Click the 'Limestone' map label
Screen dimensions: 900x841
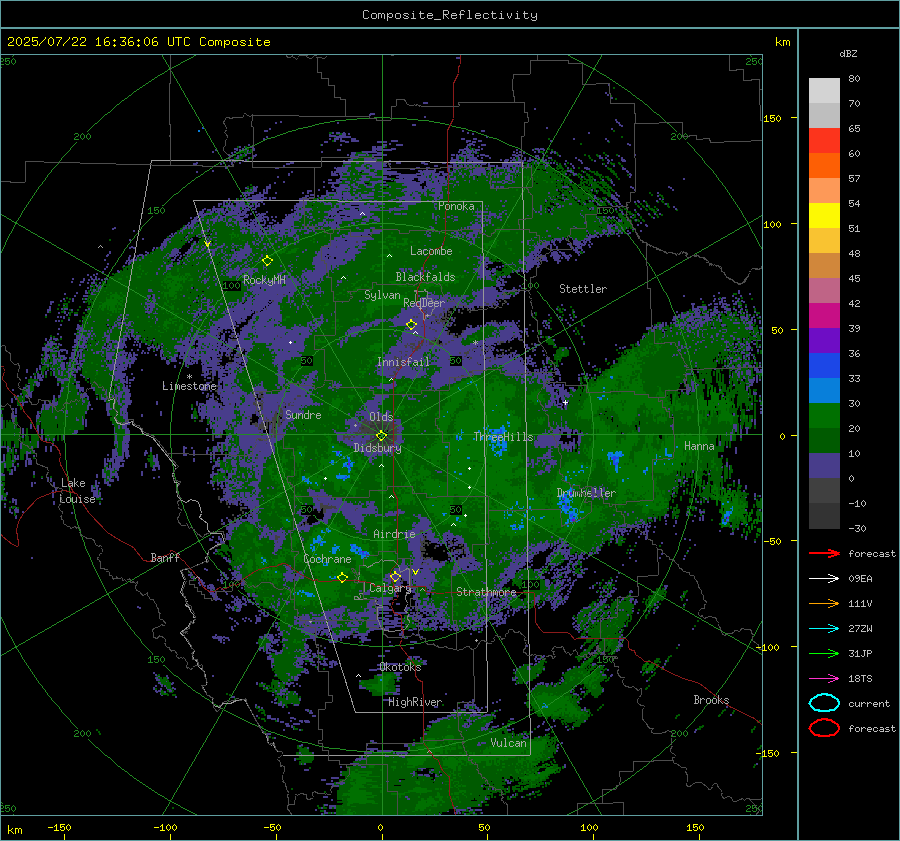(x=189, y=386)
